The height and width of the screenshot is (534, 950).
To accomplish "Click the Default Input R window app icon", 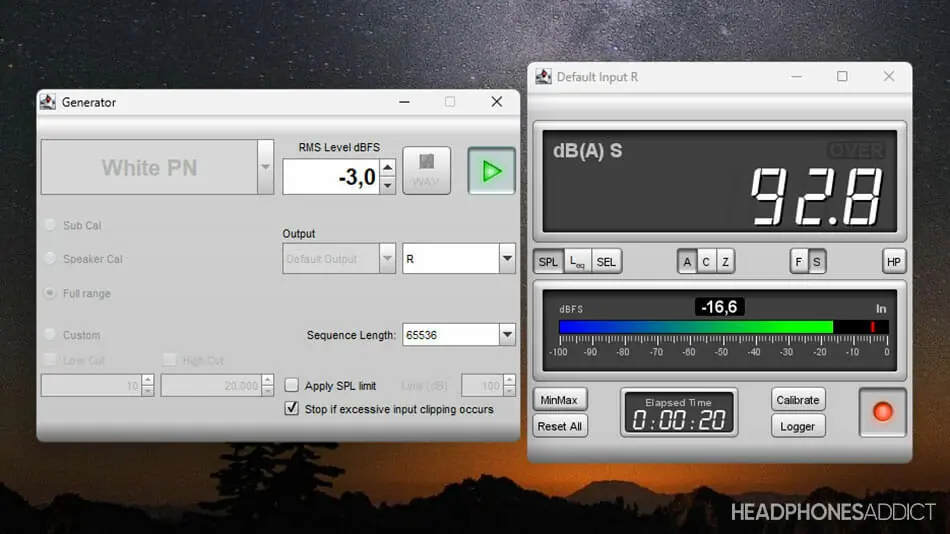I will tap(543, 77).
